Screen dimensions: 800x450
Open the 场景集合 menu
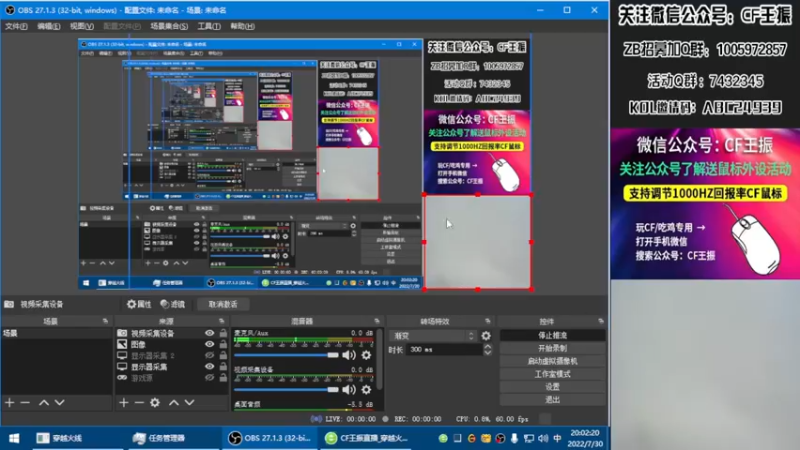tap(169, 26)
